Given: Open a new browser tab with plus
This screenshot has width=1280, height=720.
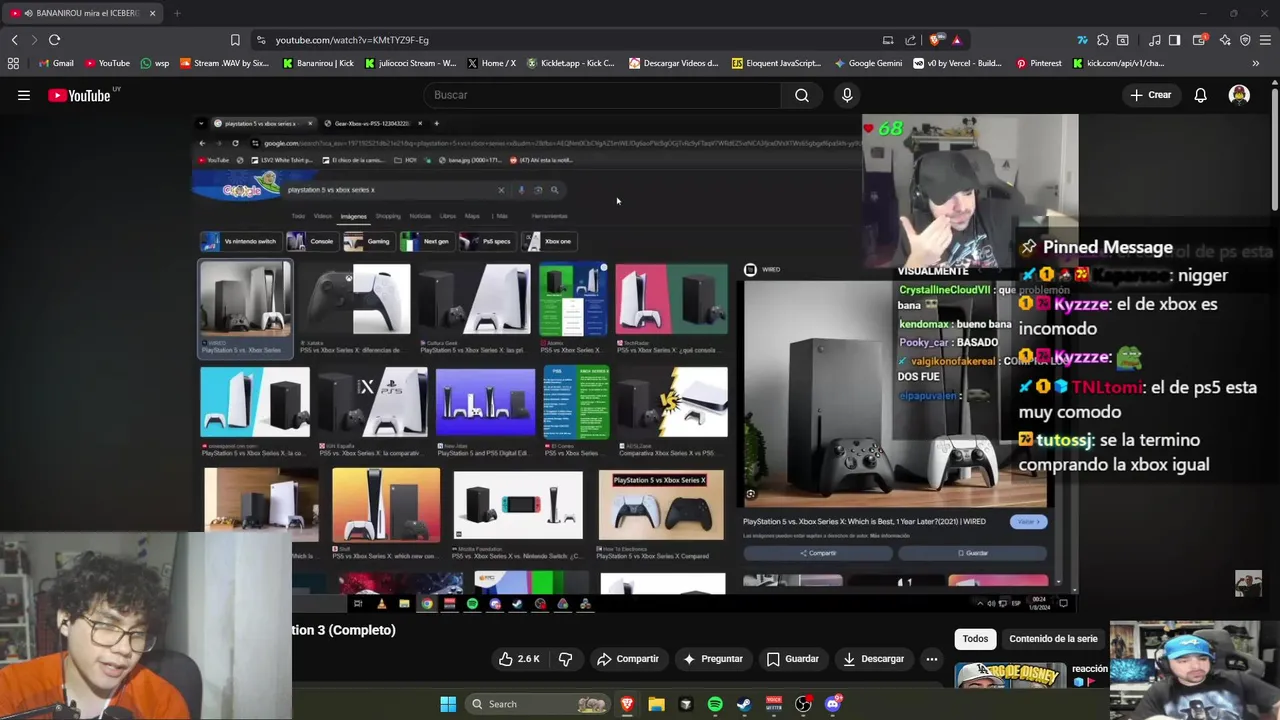Looking at the screenshot, I should pyautogui.click(x=177, y=13).
